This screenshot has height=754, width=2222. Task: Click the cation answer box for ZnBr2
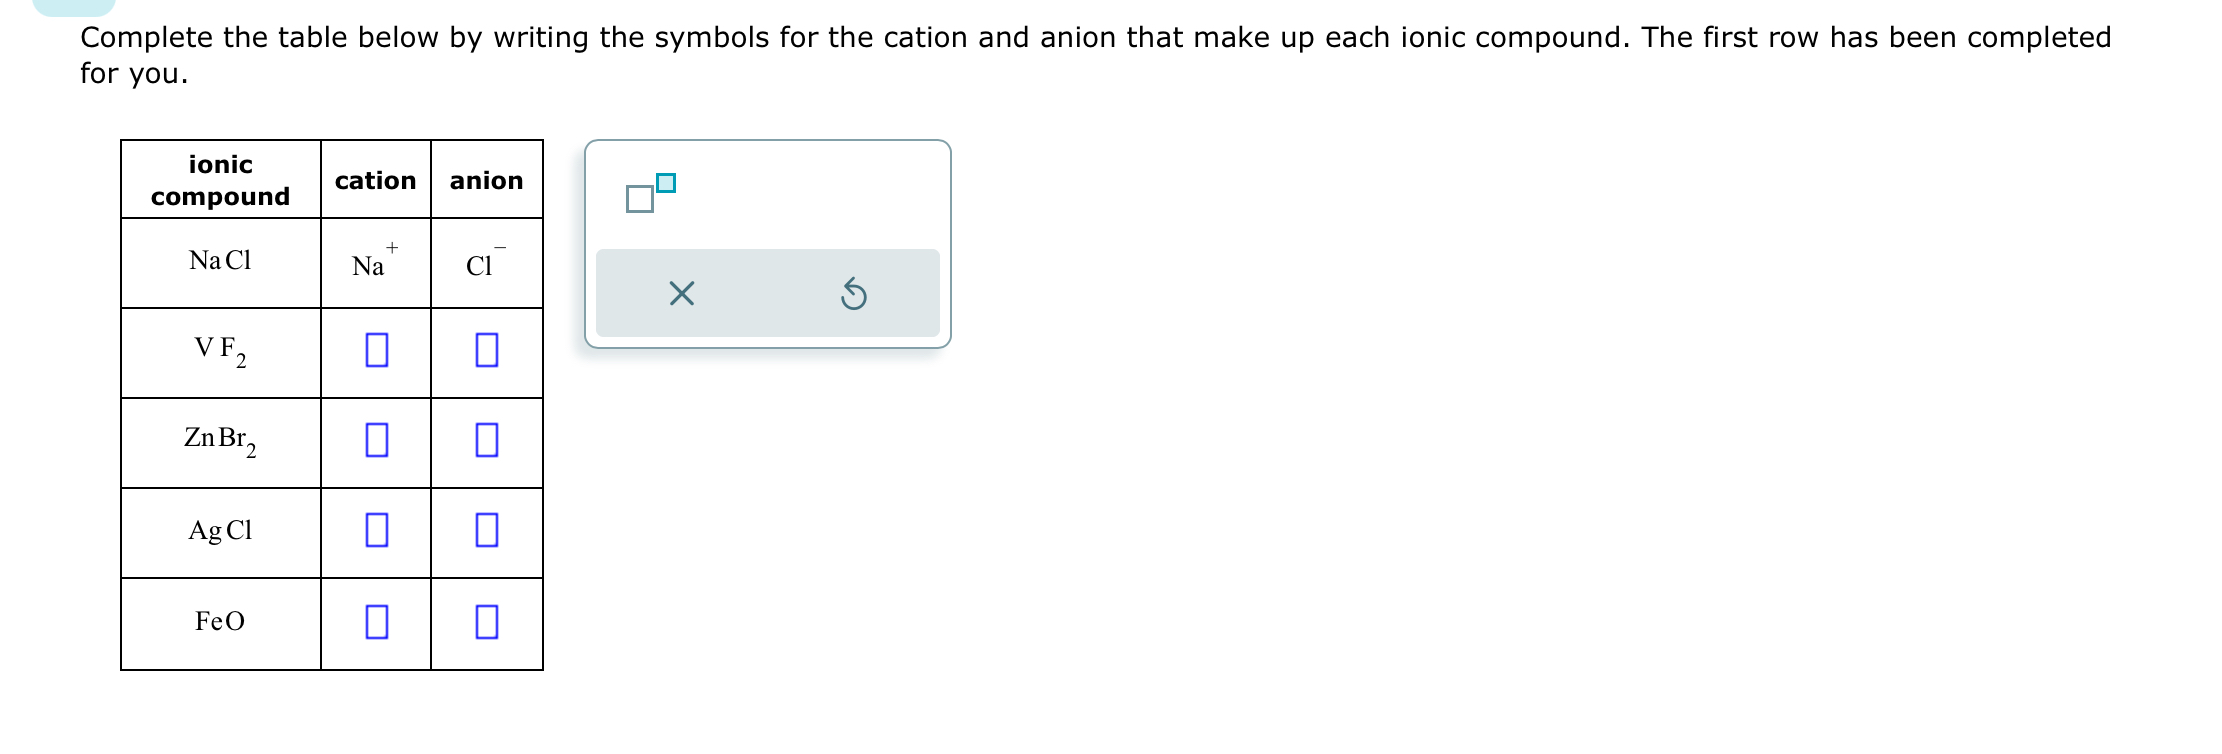pyautogui.click(x=375, y=441)
